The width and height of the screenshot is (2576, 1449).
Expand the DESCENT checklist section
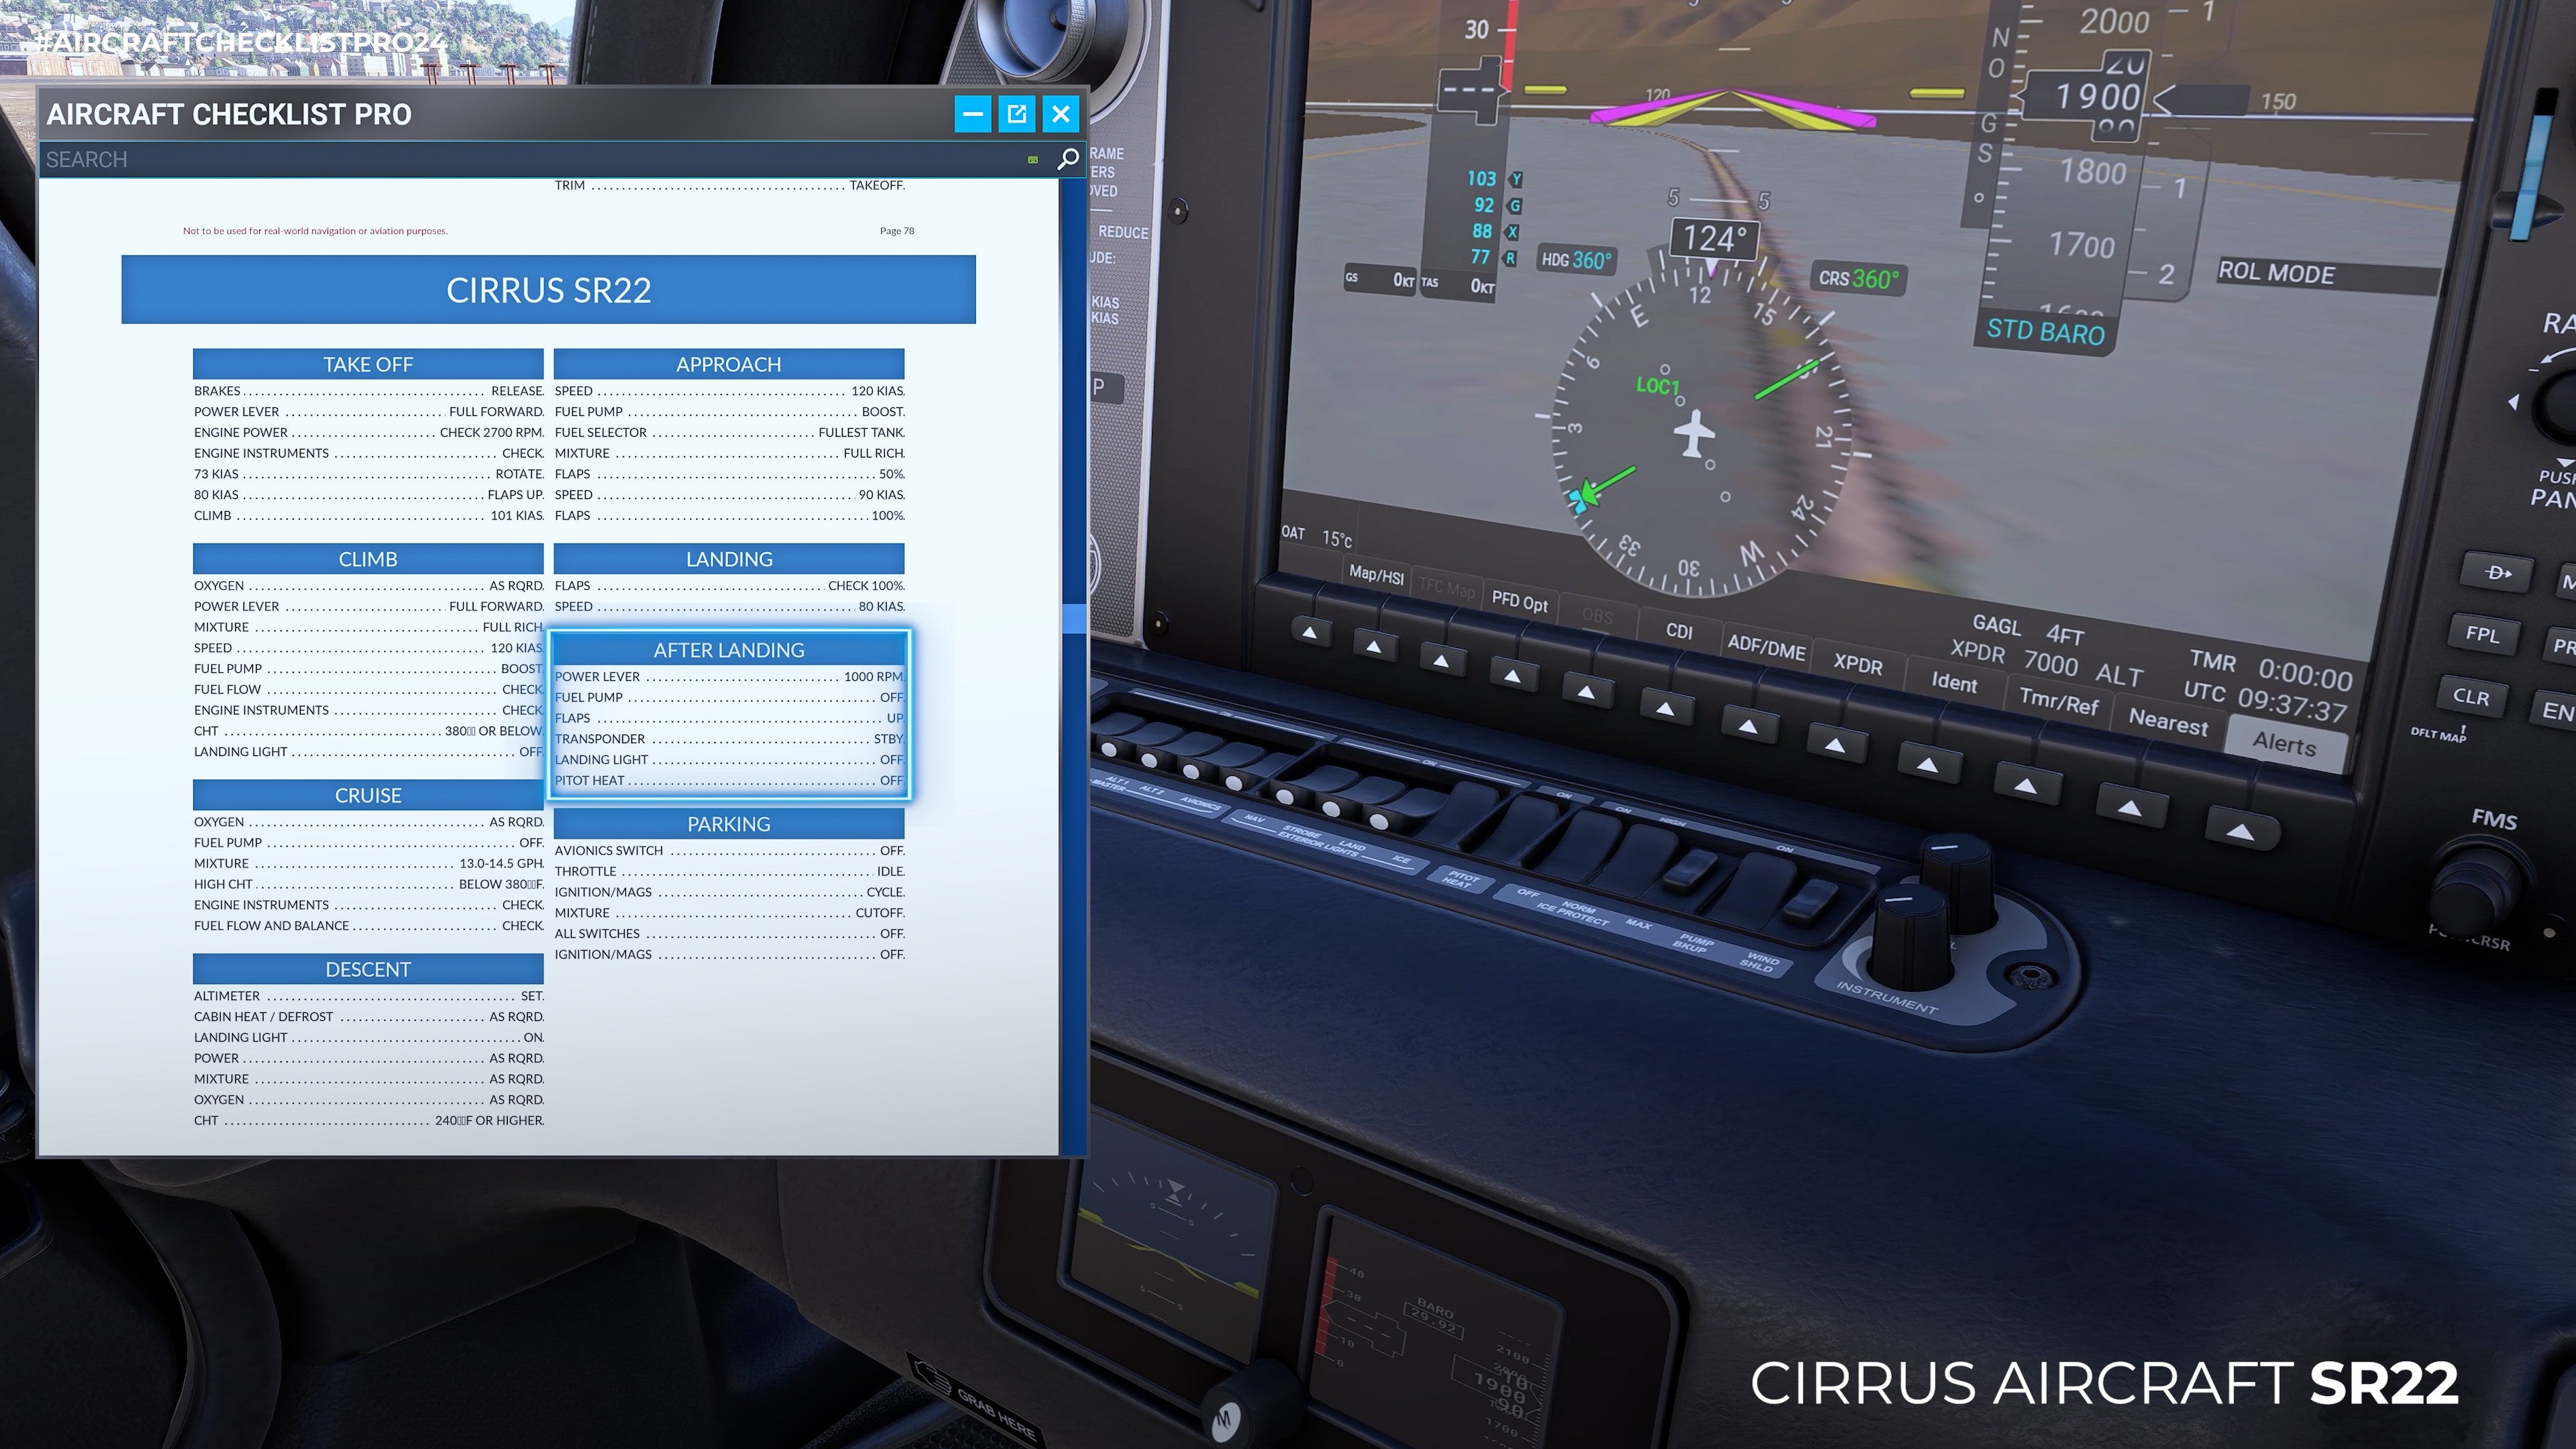[x=366, y=968]
